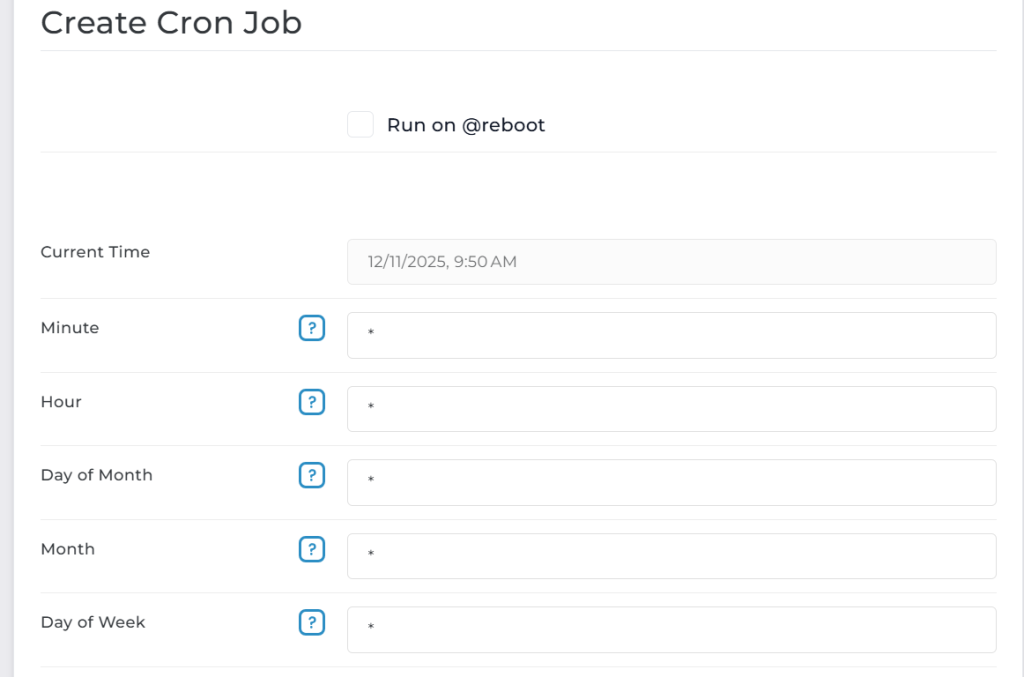Screen dimensions: 1024x677
Task: Click the "Day of Month" label text
Action: pyautogui.click(x=97, y=475)
